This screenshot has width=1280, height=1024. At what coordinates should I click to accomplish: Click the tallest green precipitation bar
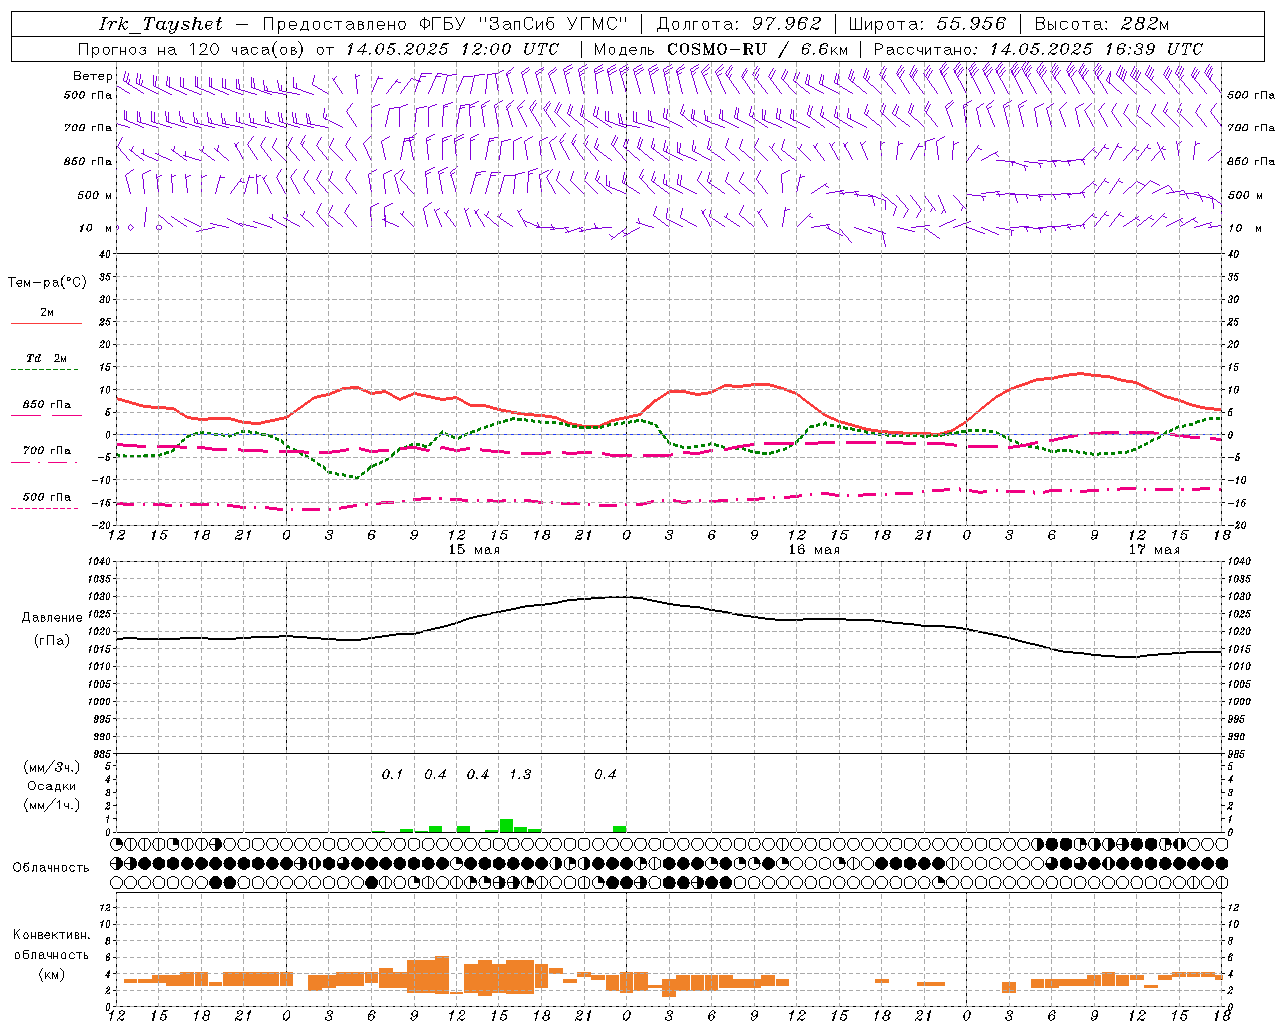tap(506, 825)
